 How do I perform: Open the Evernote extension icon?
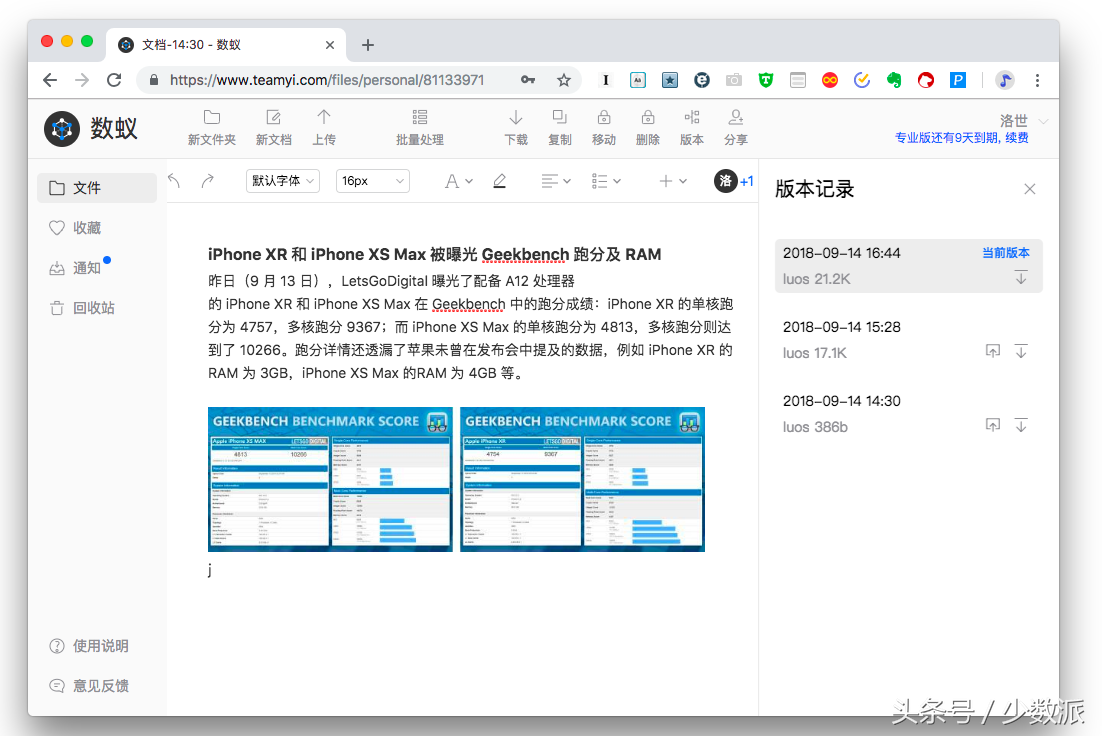[x=894, y=80]
